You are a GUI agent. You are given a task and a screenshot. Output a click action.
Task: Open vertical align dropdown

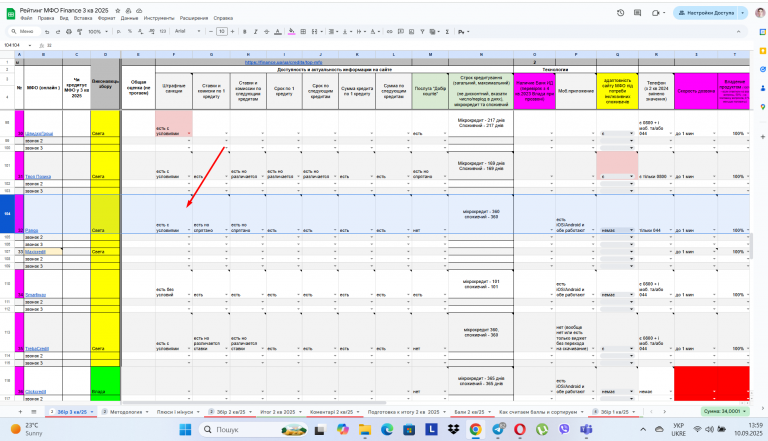(x=346, y=31)
